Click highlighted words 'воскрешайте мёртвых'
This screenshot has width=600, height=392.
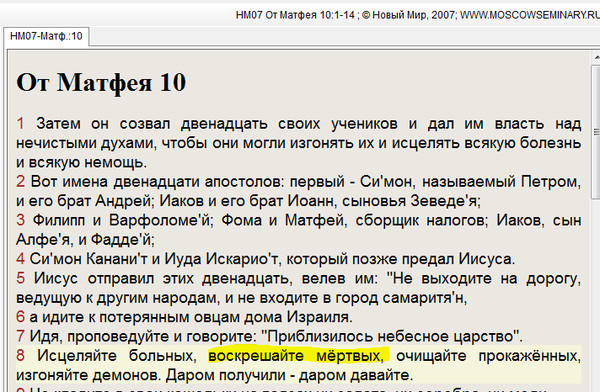point(295,356)
